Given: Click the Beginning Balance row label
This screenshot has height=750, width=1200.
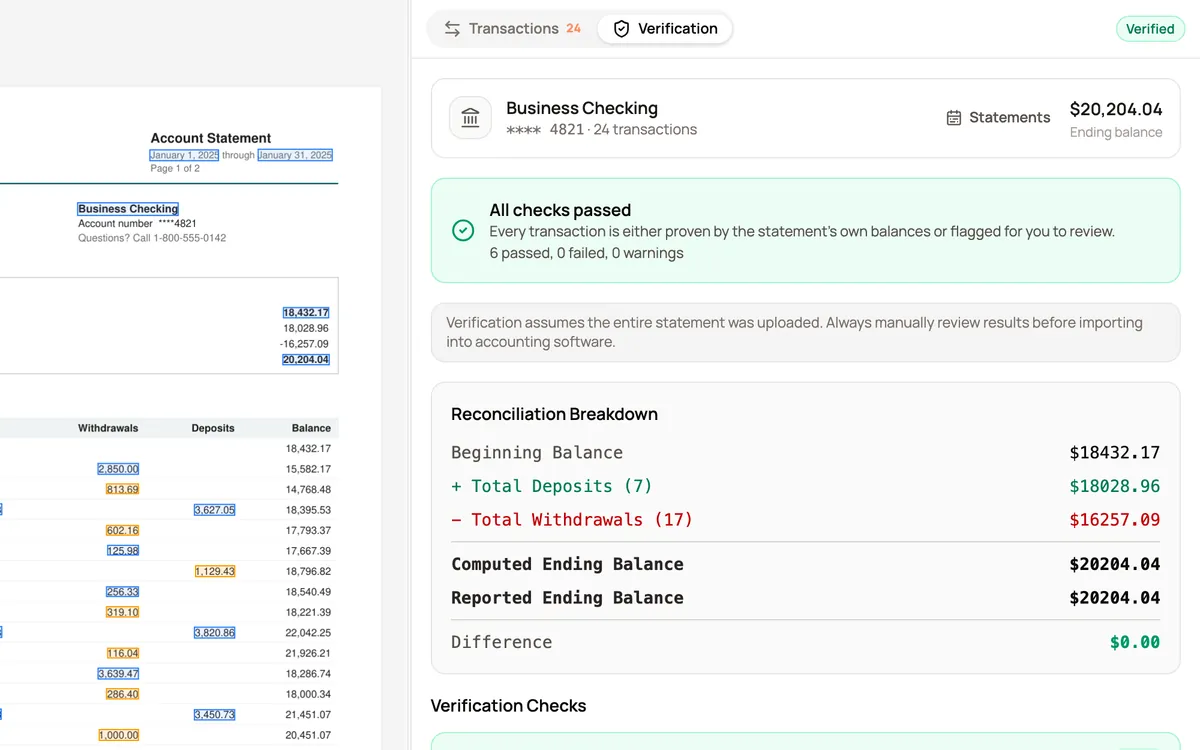Looking at the screenshot, I should click(x=537, y=453).
